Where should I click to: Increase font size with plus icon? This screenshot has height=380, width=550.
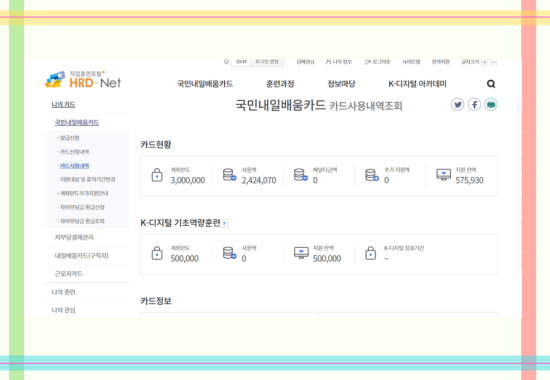[484, 62]
